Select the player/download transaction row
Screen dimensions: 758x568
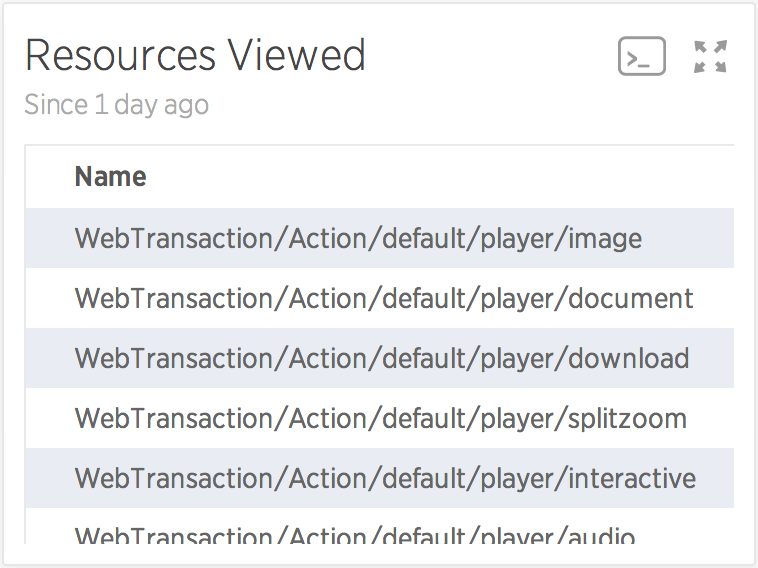coord(379,358)
